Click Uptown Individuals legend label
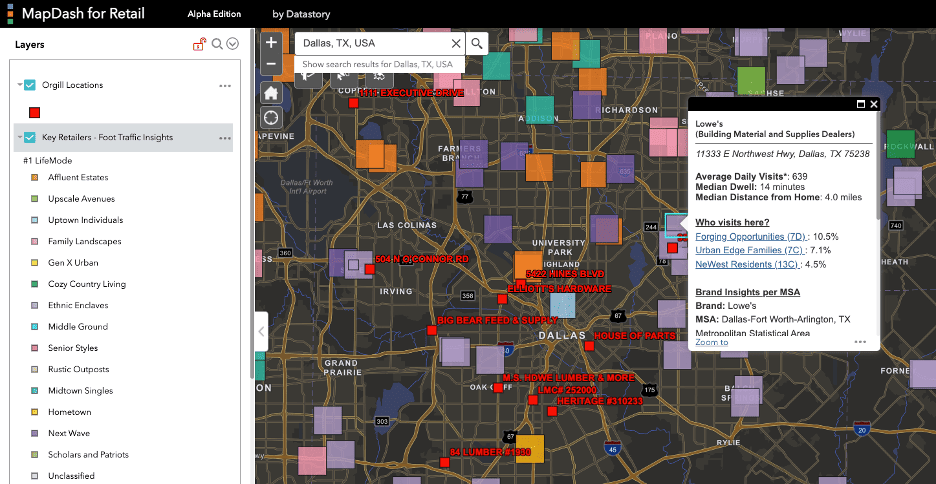 (85, 220)
